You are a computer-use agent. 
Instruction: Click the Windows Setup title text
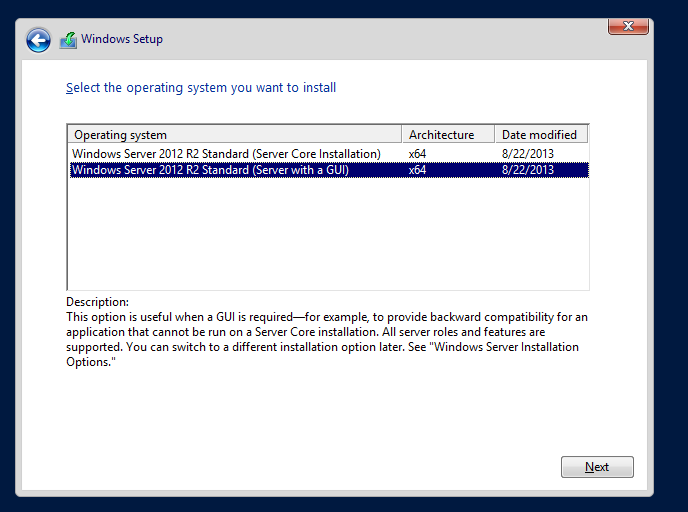[x=122, y=39]
